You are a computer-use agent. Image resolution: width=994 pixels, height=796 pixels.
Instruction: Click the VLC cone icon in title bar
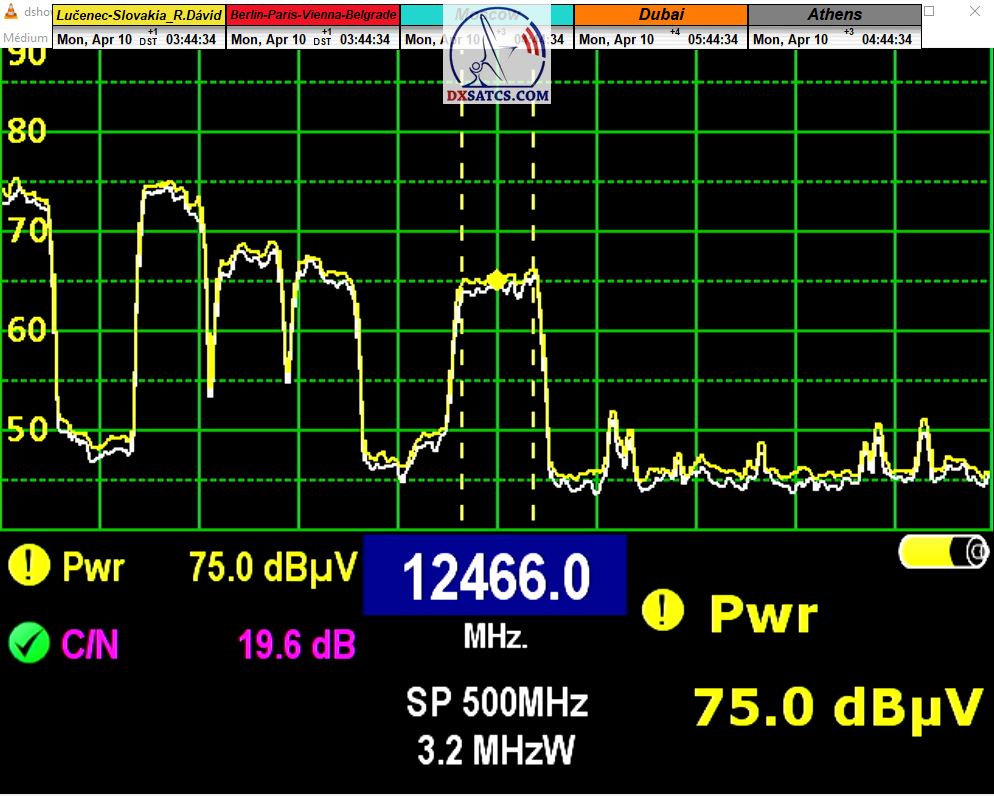tap(12, 13)
